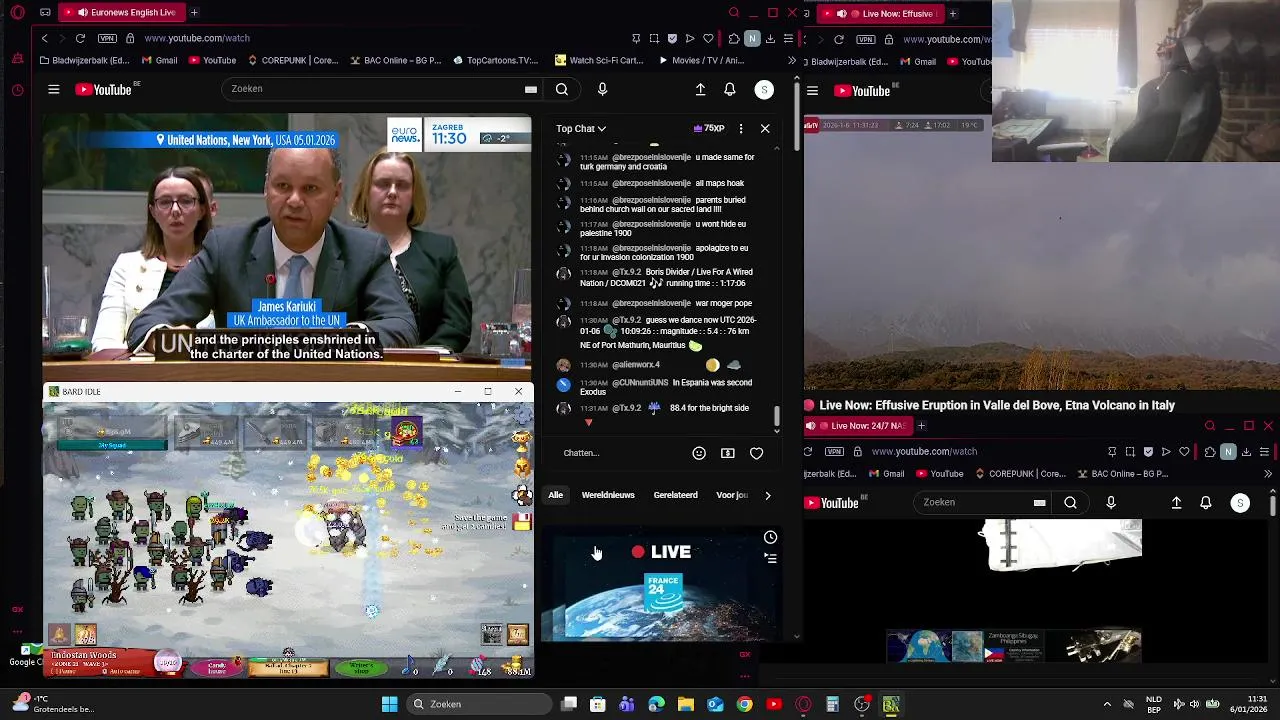Image resolution: width=1280 pixels, height=720 pixels.
Task: Click 75XP badge in chat header
Action: [708, 128]
